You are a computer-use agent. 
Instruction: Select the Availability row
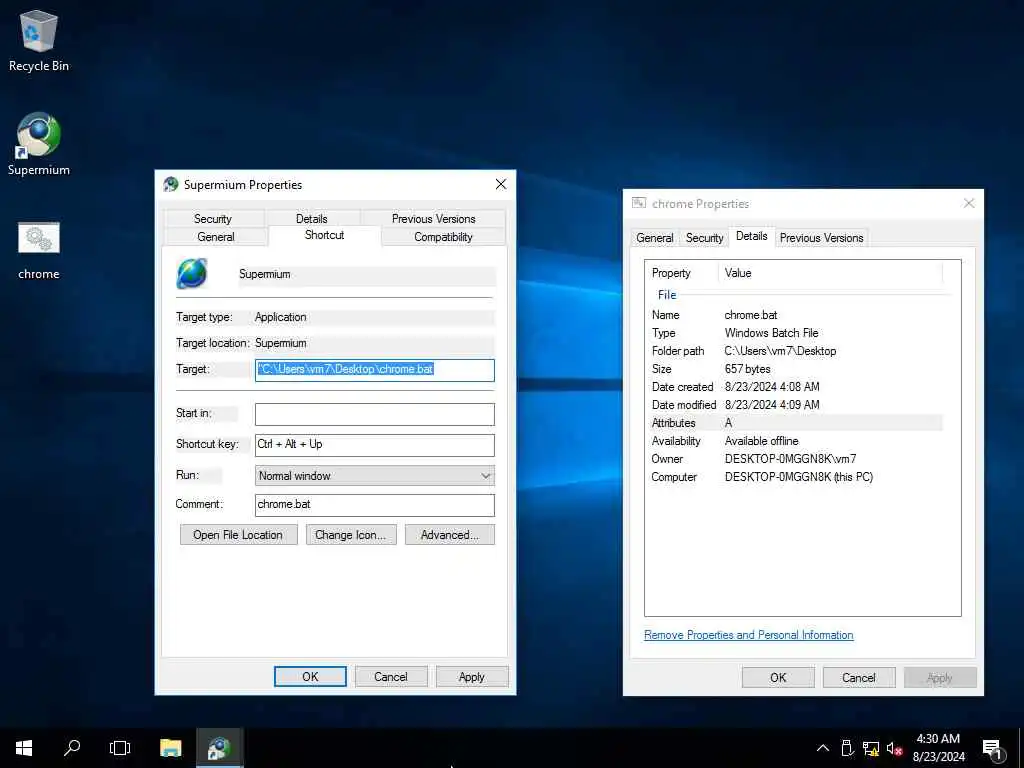point(797,441)
